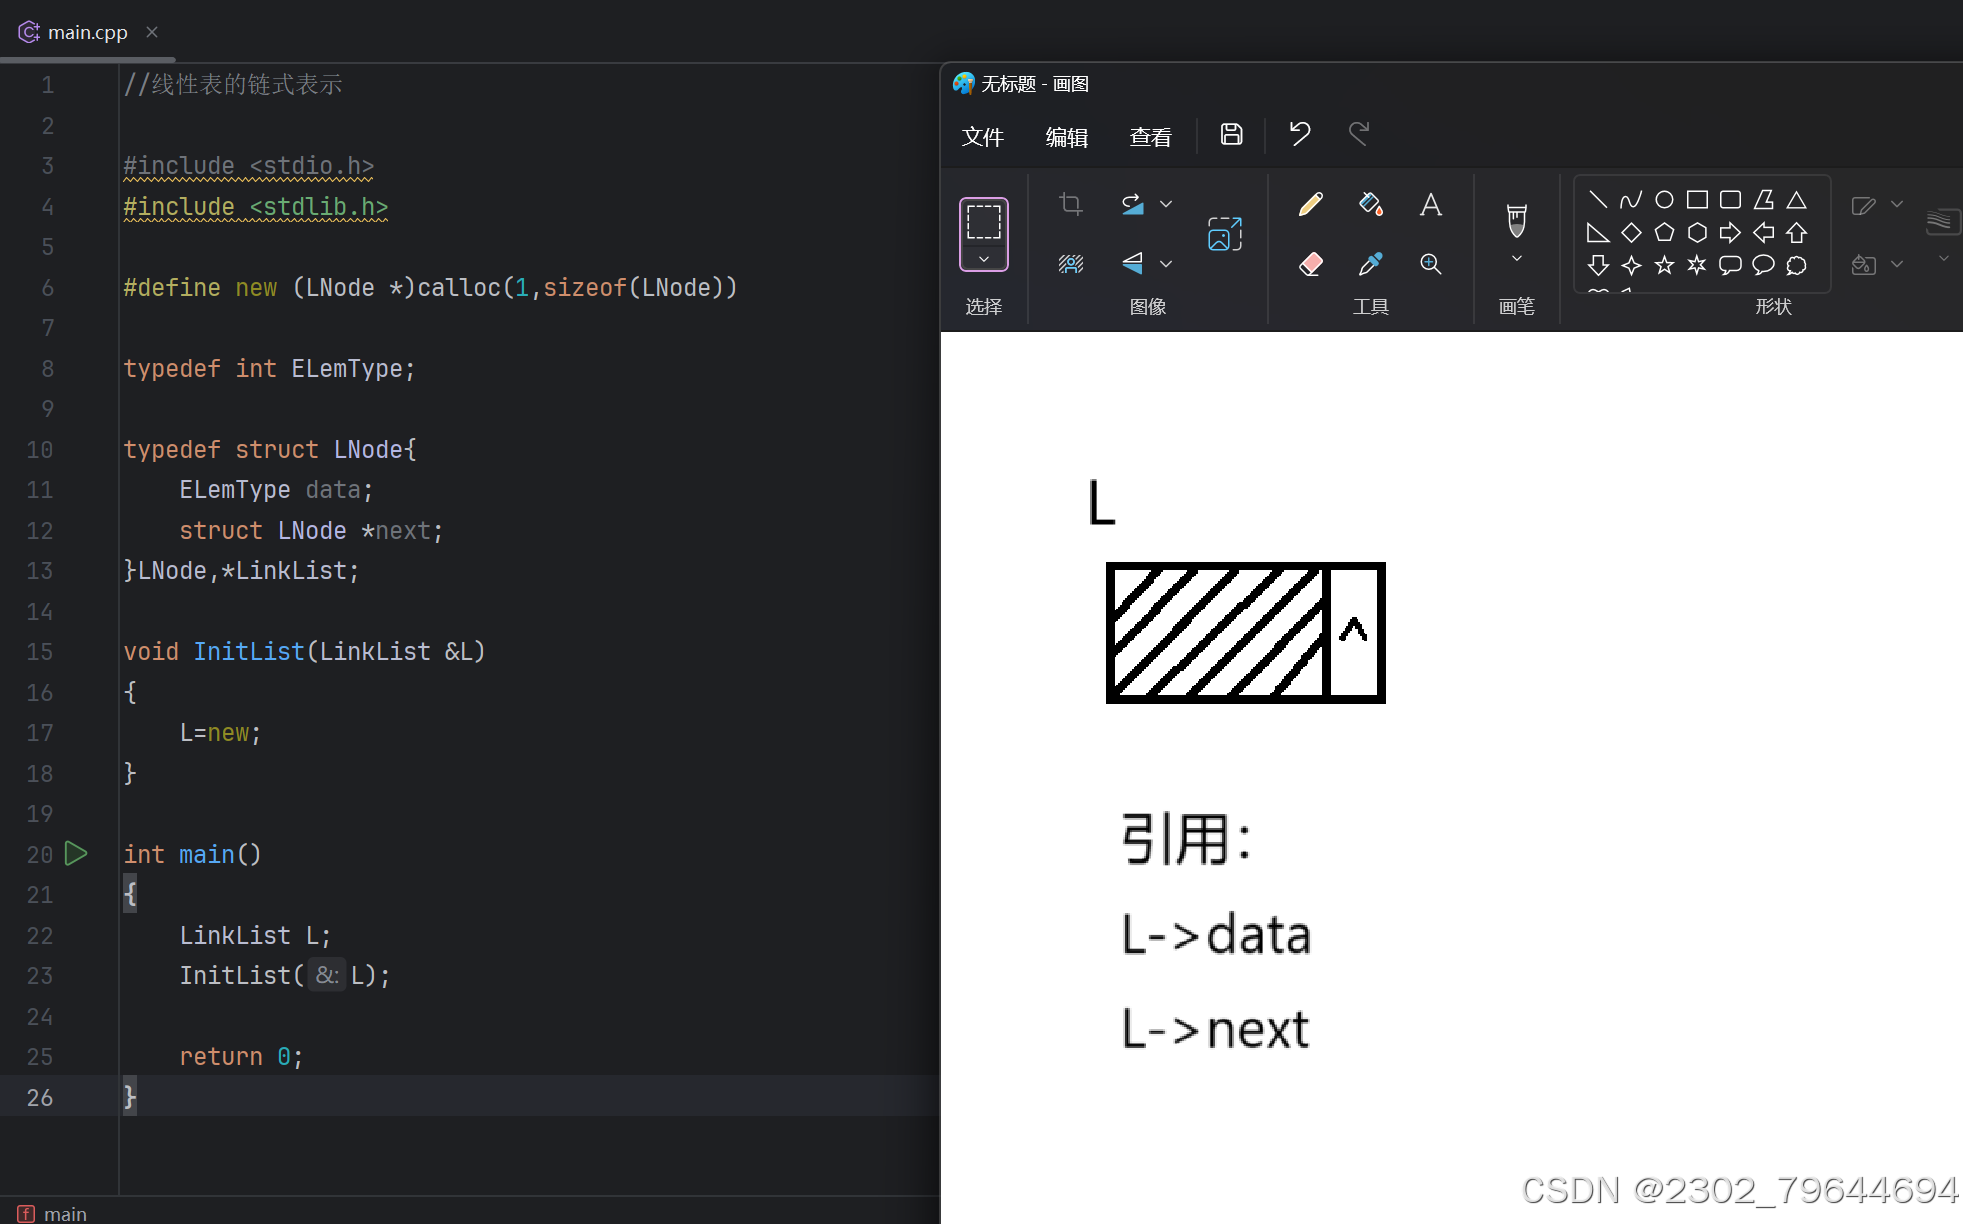The image size is (1963, 1224).
Task: Select the Fill bucket tool
Action: coord(1370,205)
